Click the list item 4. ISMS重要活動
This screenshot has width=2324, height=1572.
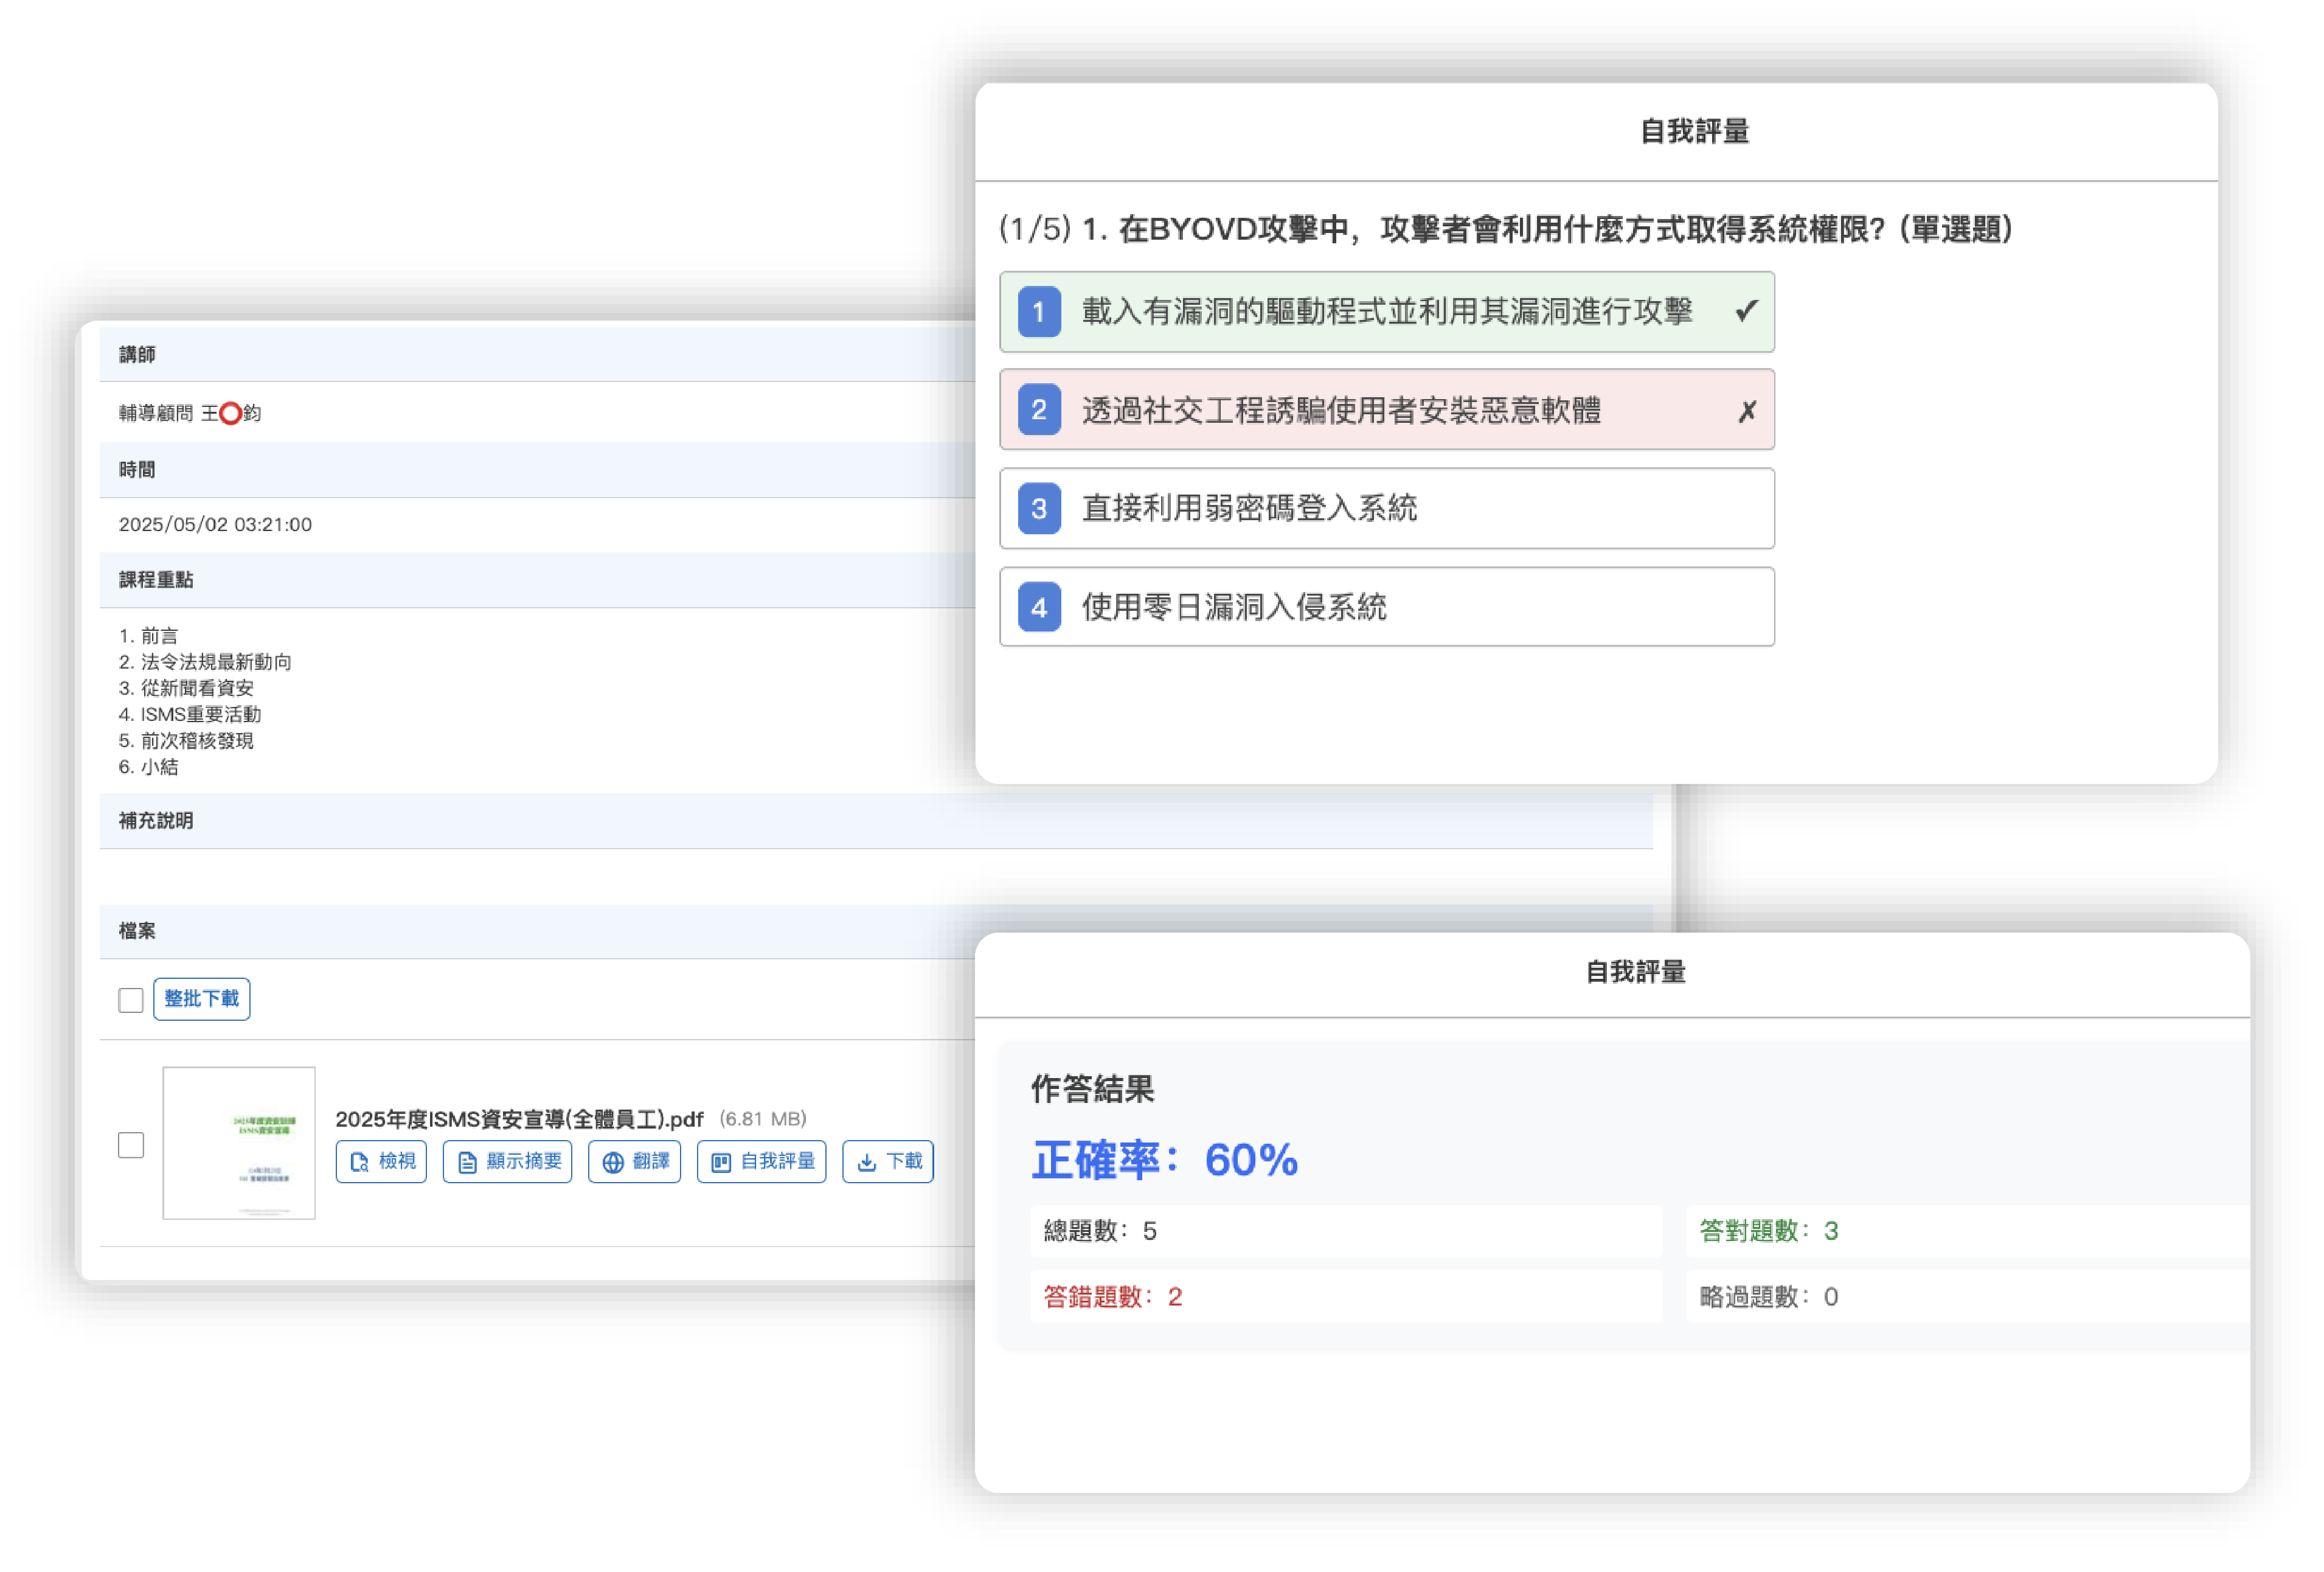[x=190, y=714]
